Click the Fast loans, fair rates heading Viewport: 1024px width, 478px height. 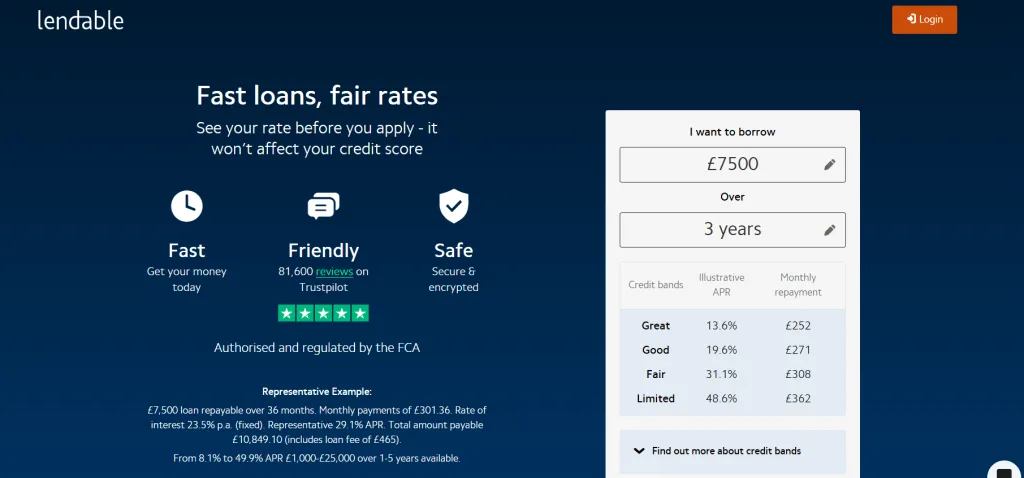[317, 96]
